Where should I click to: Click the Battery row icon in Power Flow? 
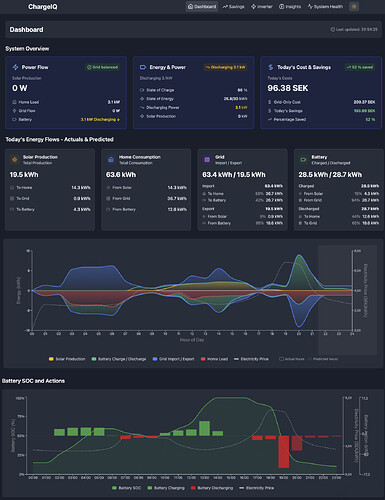[14, 119]
